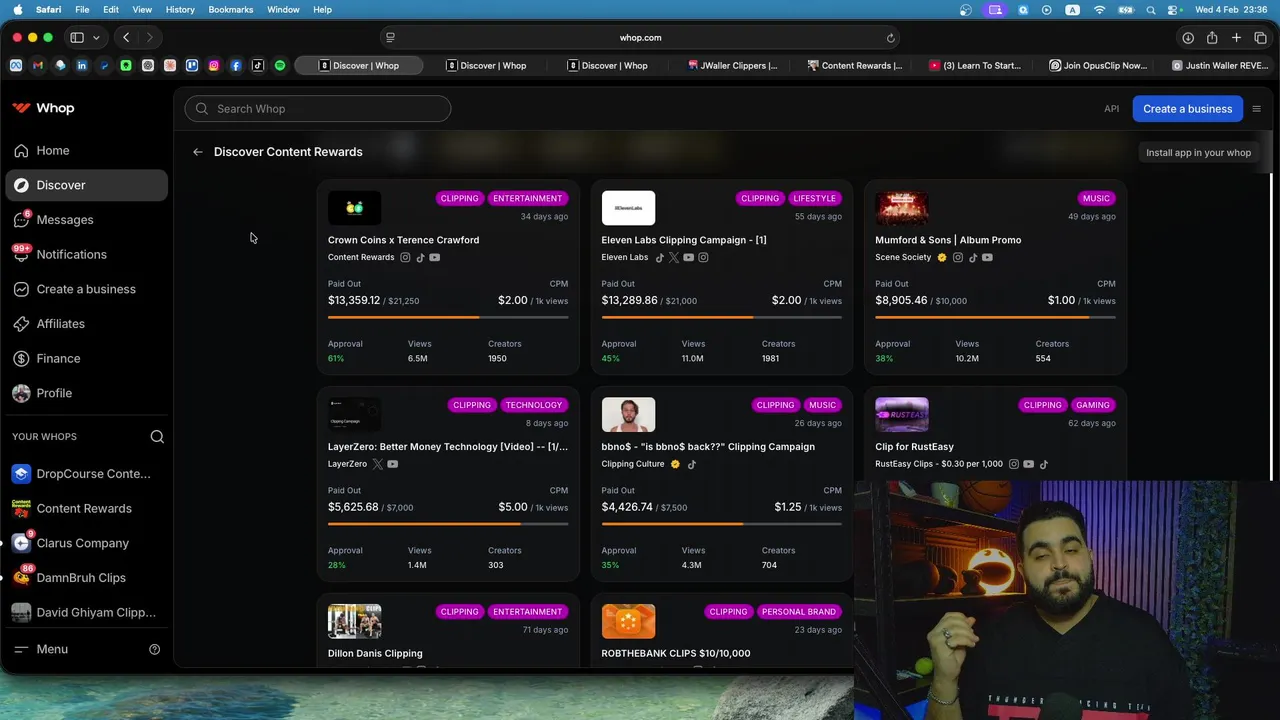This screenshot has height=720, width=1280.
Task: Open the David Ghiyam Clipping whop
Action: point(85,612)
